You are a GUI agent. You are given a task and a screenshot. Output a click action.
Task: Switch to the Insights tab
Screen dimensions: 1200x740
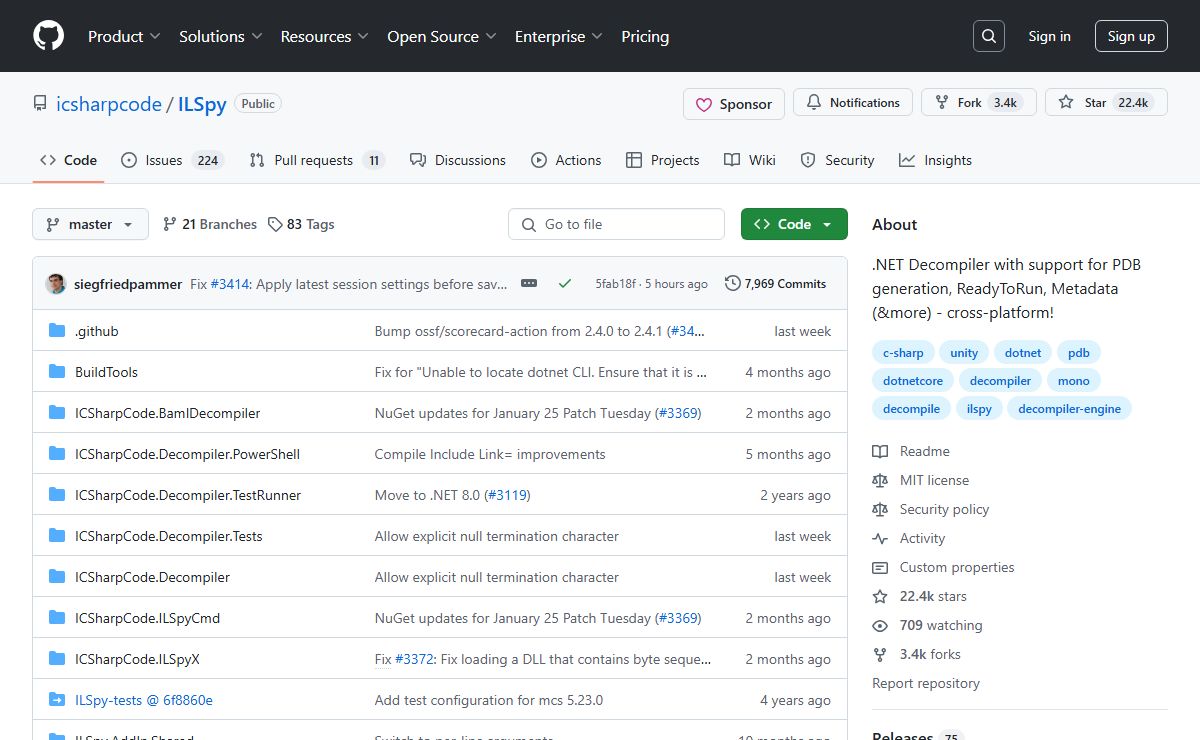pos(935,160)
